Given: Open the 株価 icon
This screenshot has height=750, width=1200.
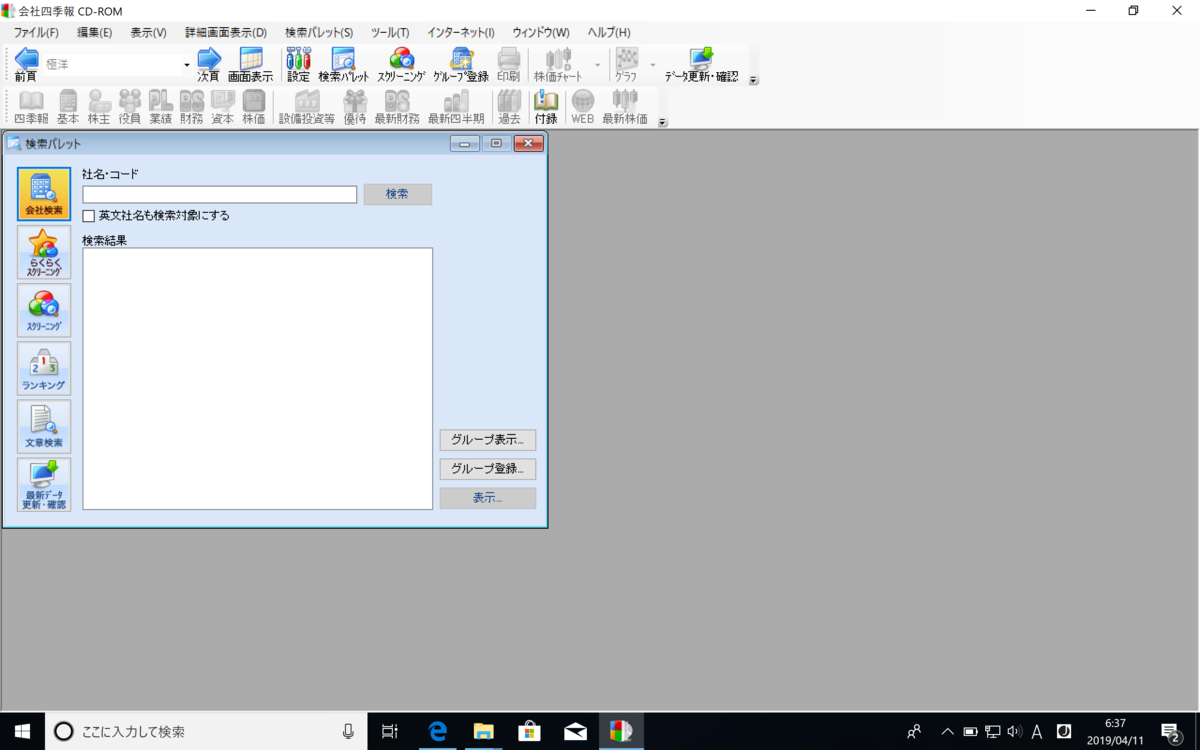Looking at the screenshot, I should point(254,107).
